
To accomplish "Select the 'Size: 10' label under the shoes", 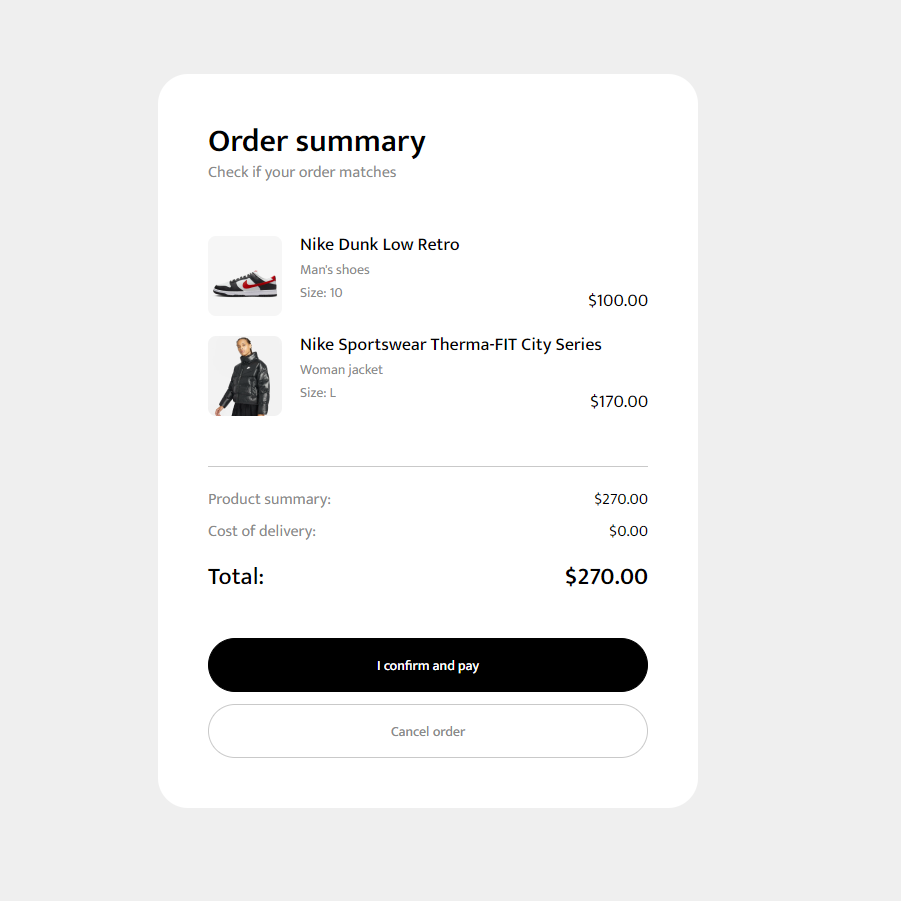I will click(320, 292).
